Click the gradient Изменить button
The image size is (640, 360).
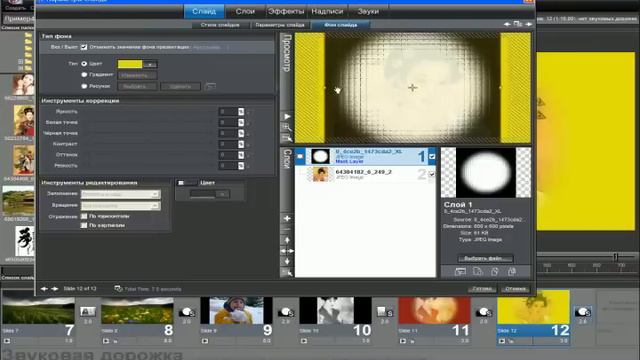click(138, 75)
